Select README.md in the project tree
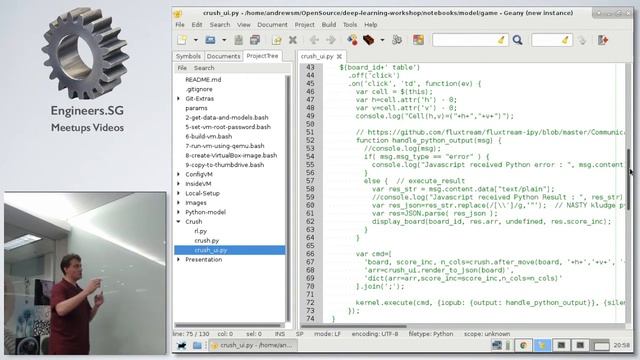Image resolution: width=640 pixels, height=360 pixels. tap(203, 80)
